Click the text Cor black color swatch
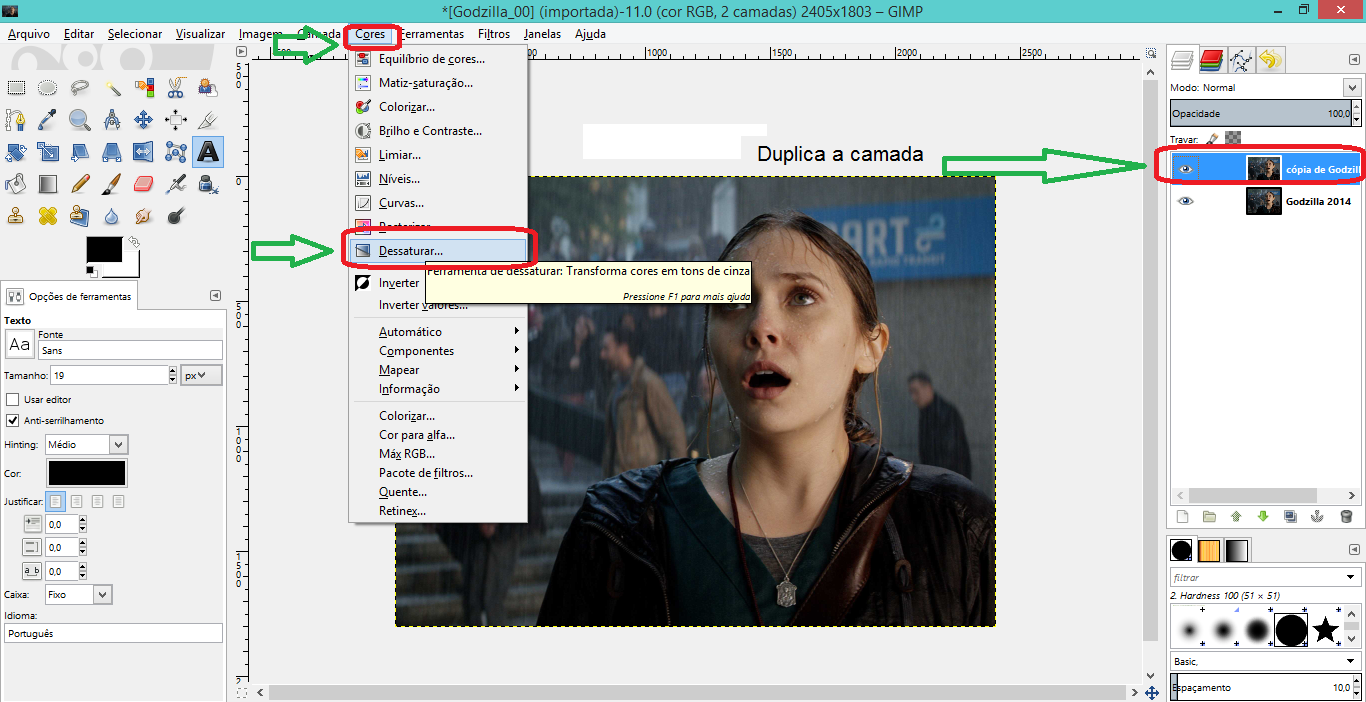The width and height of the screenshot is (1366, 702). pyautogui.click(x=87, y=473)
